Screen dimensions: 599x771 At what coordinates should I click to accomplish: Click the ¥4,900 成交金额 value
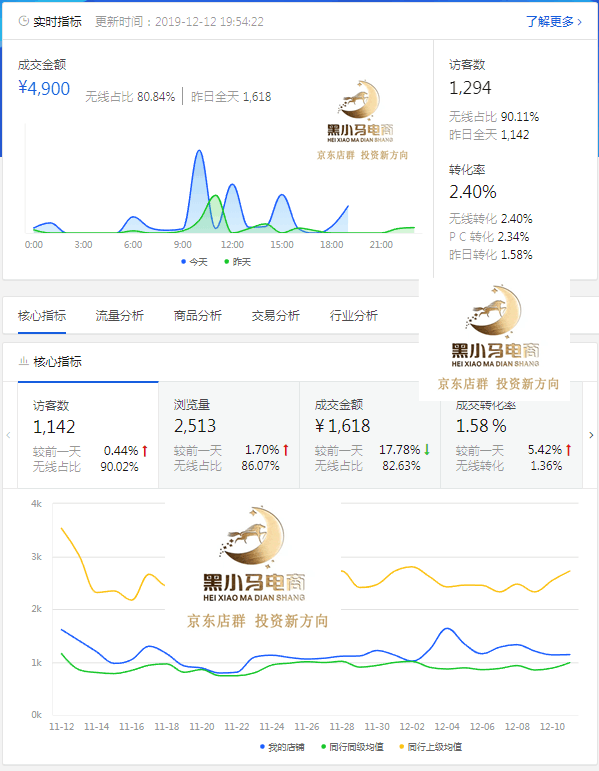[x=44, y=89]
